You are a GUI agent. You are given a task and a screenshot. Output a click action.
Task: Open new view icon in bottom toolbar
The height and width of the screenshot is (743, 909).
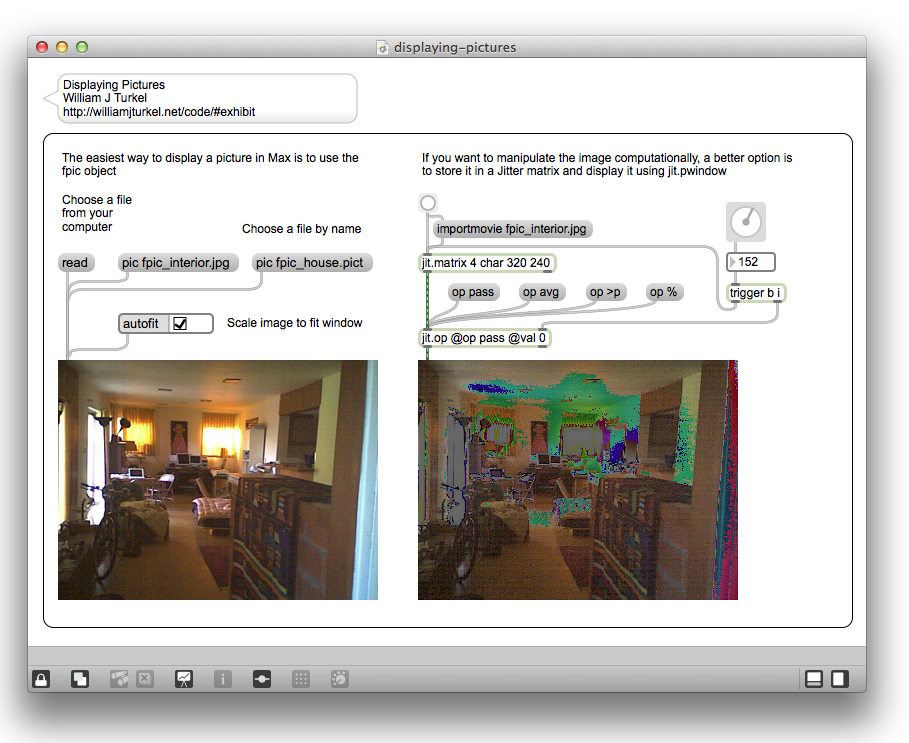(80, 679)
